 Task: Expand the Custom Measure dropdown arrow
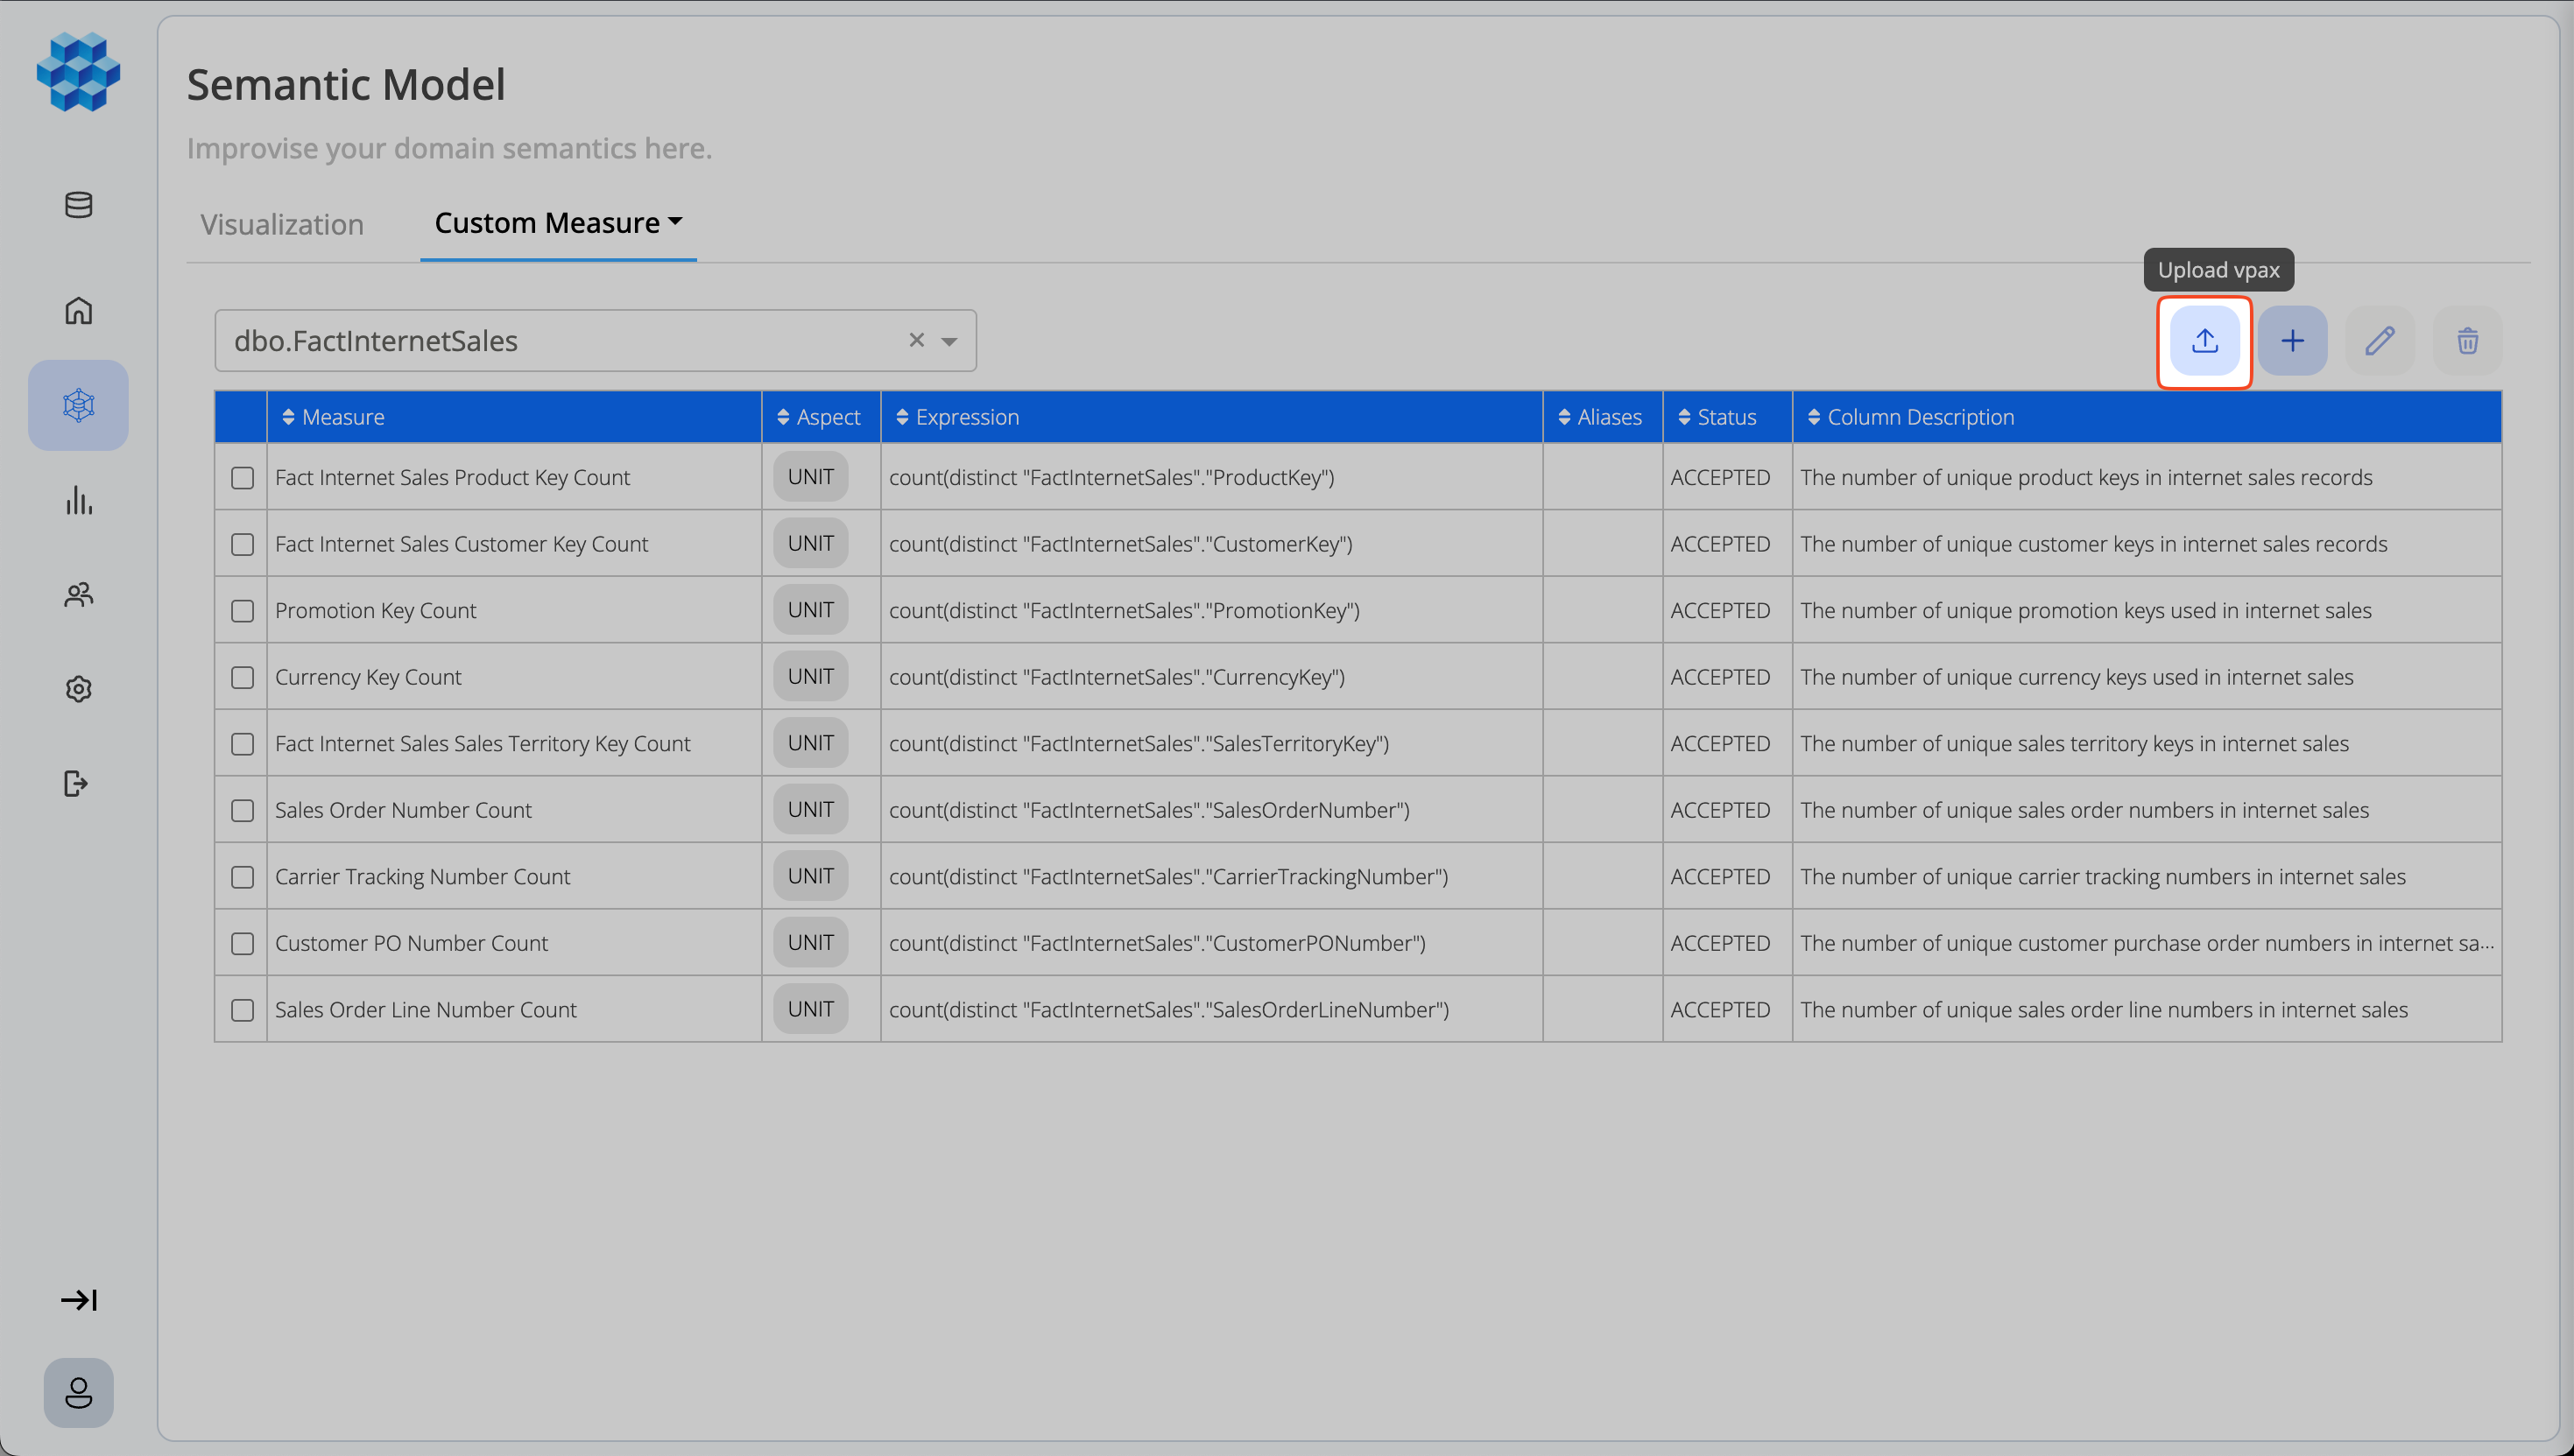tap(676, 222)
